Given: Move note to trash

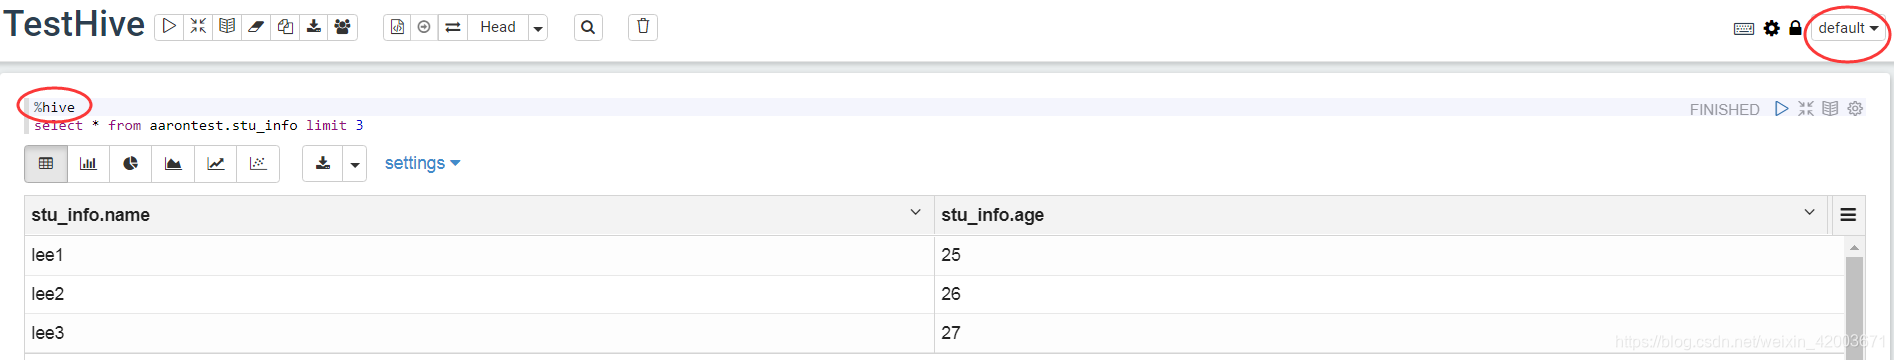Looking at the screenshot, I should [643, 27].
